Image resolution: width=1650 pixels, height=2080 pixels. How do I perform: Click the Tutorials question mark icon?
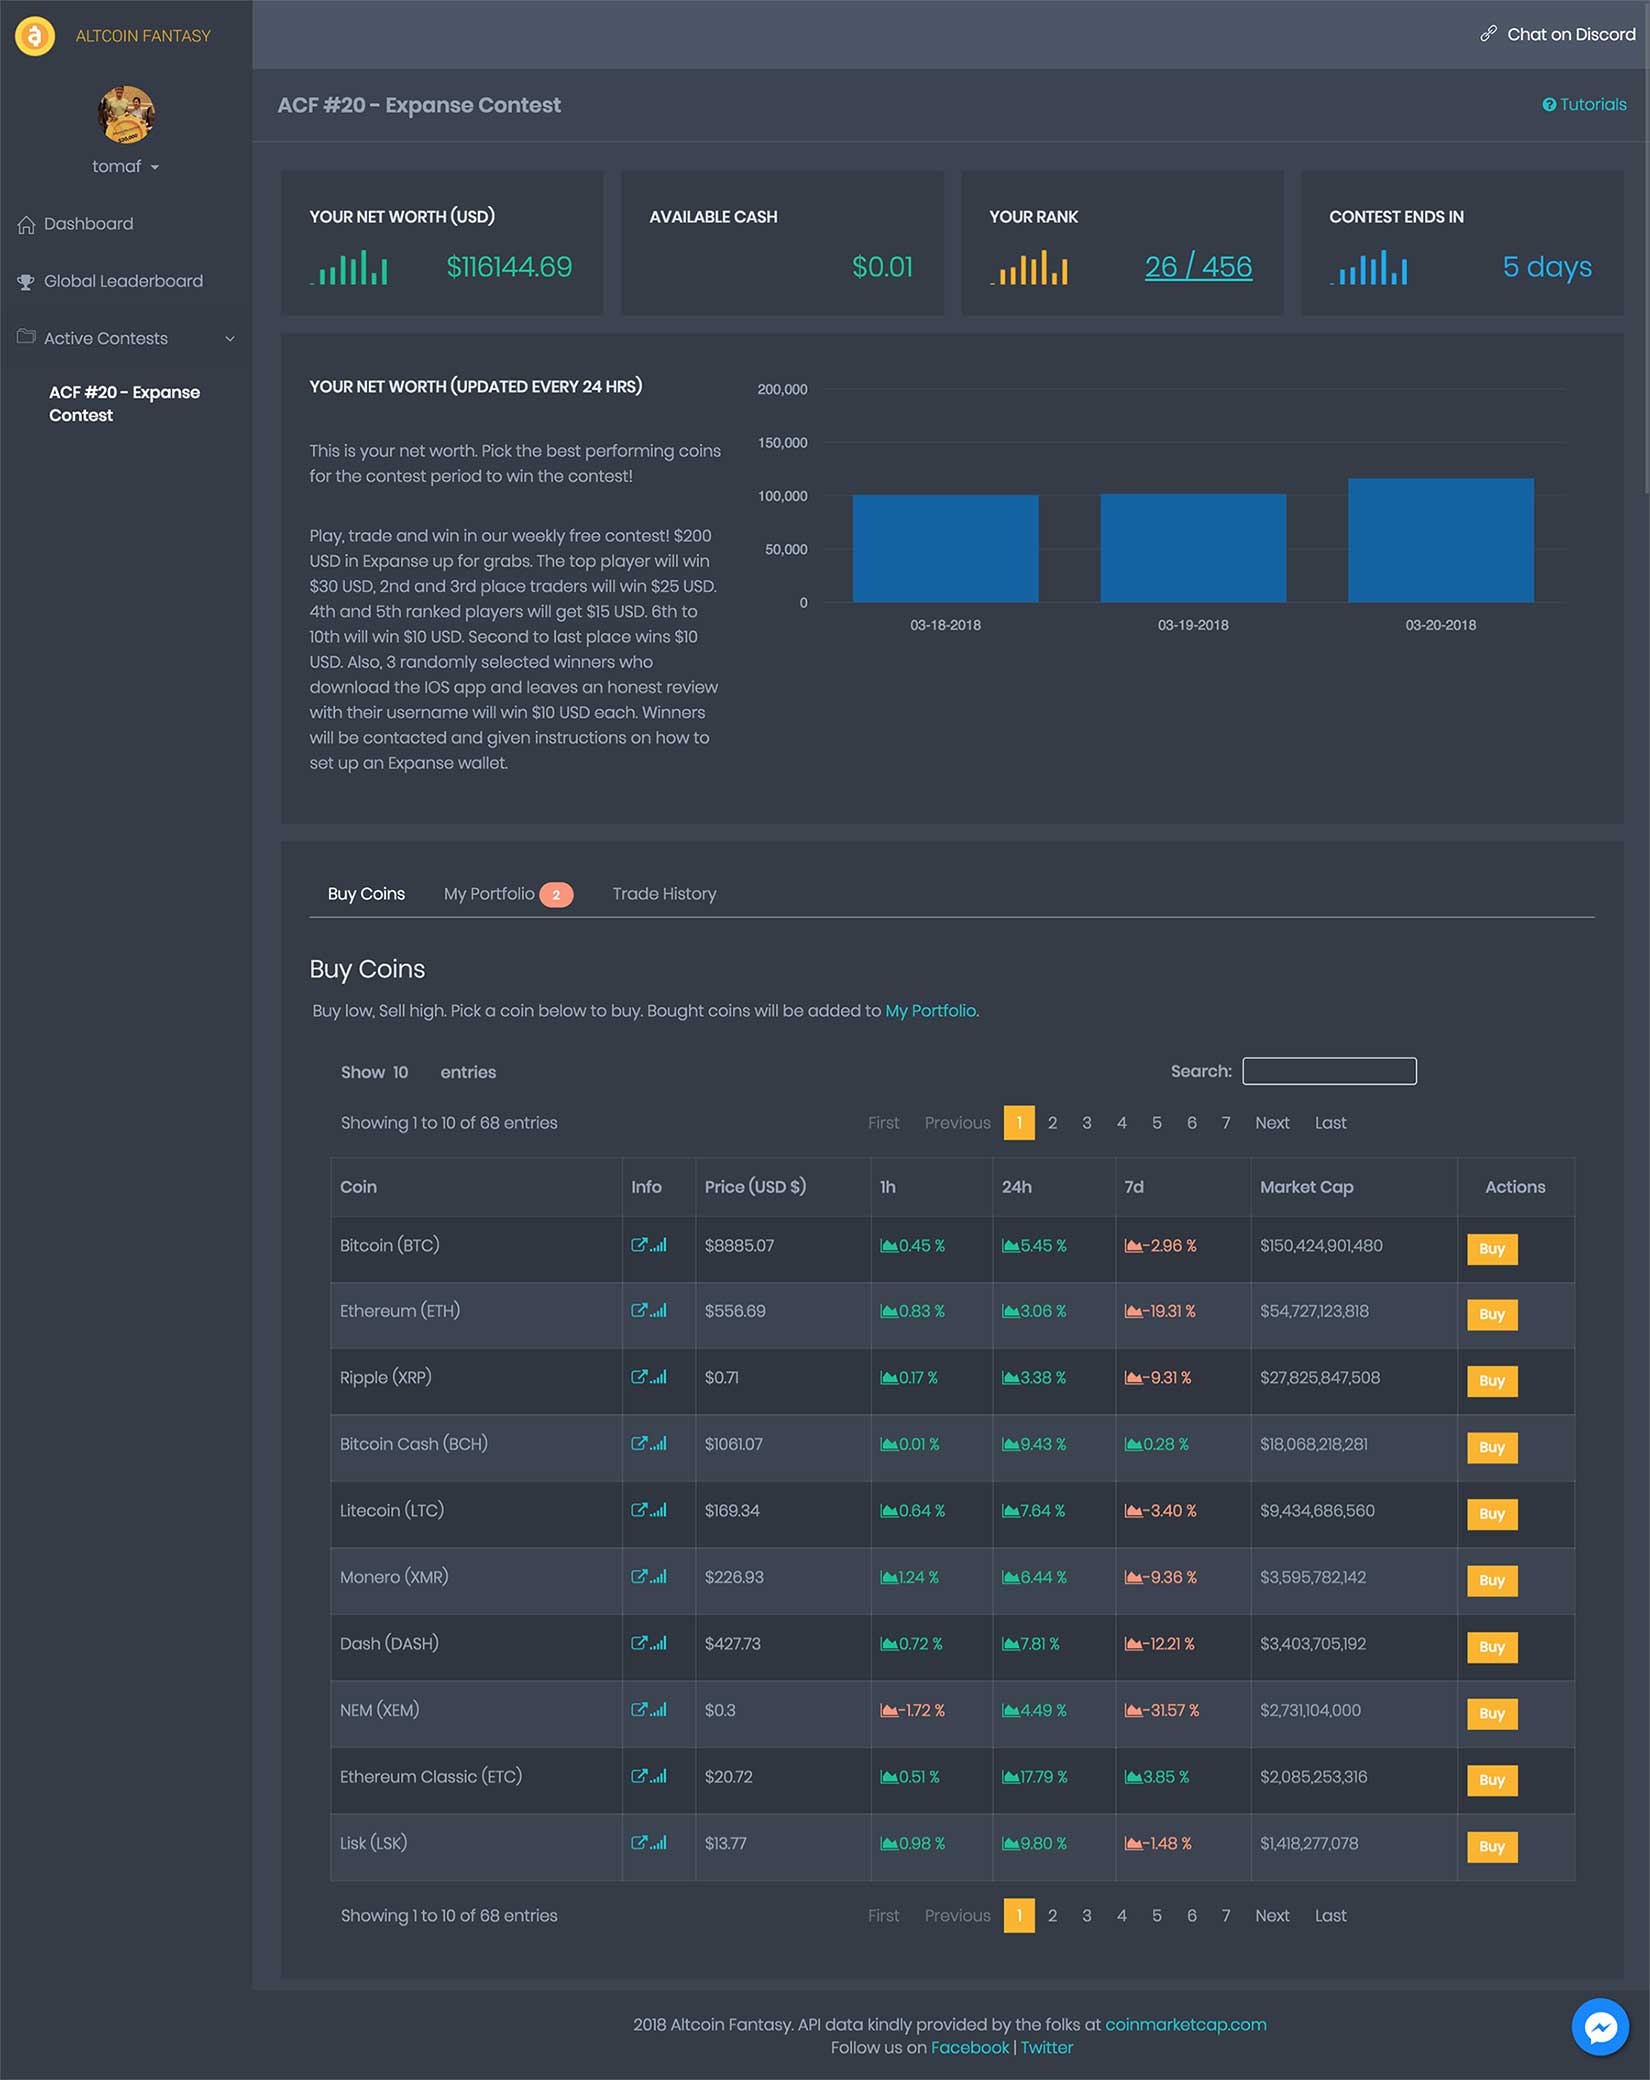click(1549, 105)
